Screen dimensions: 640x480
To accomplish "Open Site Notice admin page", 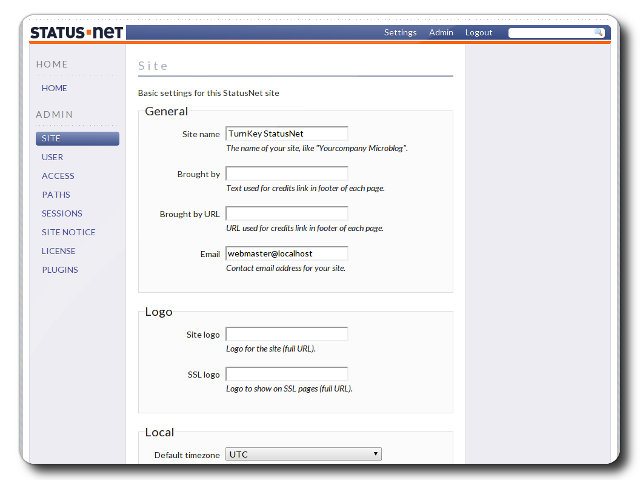I will point(68,232).
